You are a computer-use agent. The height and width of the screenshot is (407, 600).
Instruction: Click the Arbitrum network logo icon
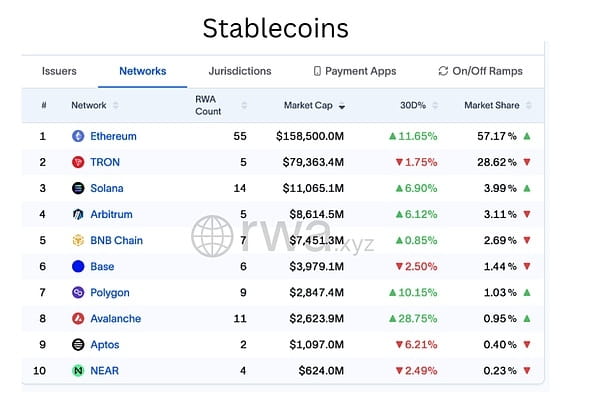(x=78, y=214)
